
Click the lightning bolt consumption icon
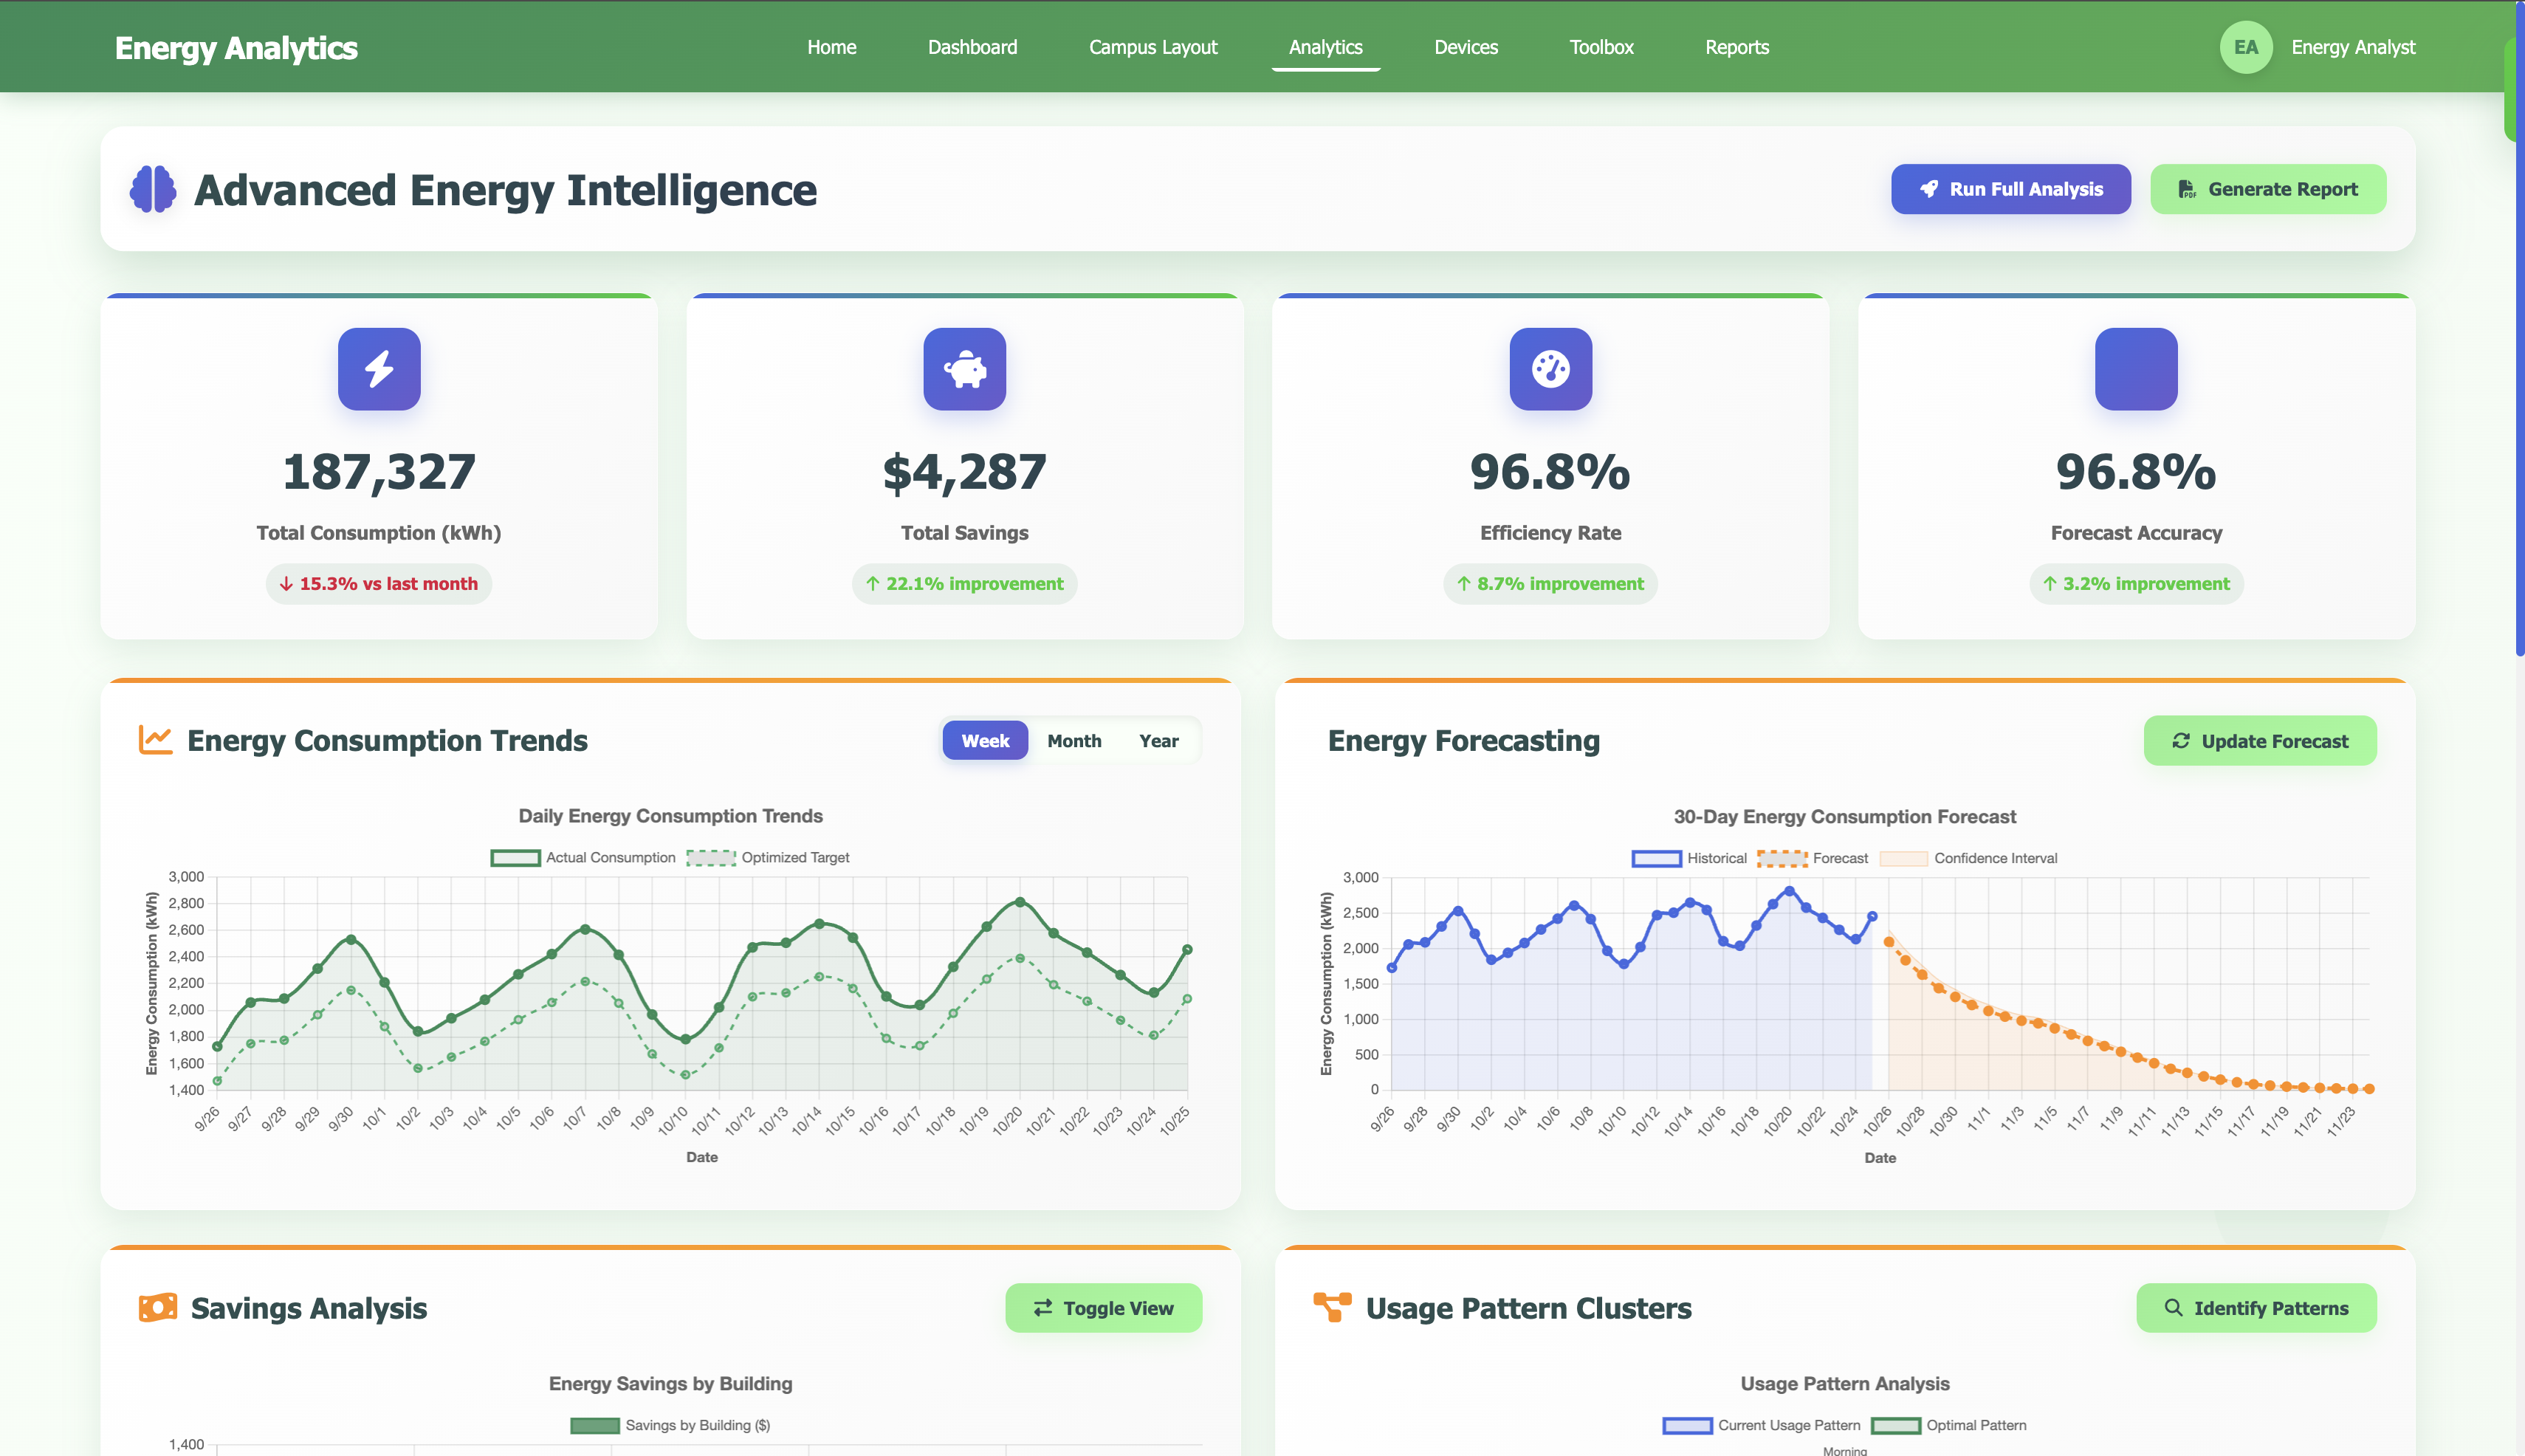(379, 369)
